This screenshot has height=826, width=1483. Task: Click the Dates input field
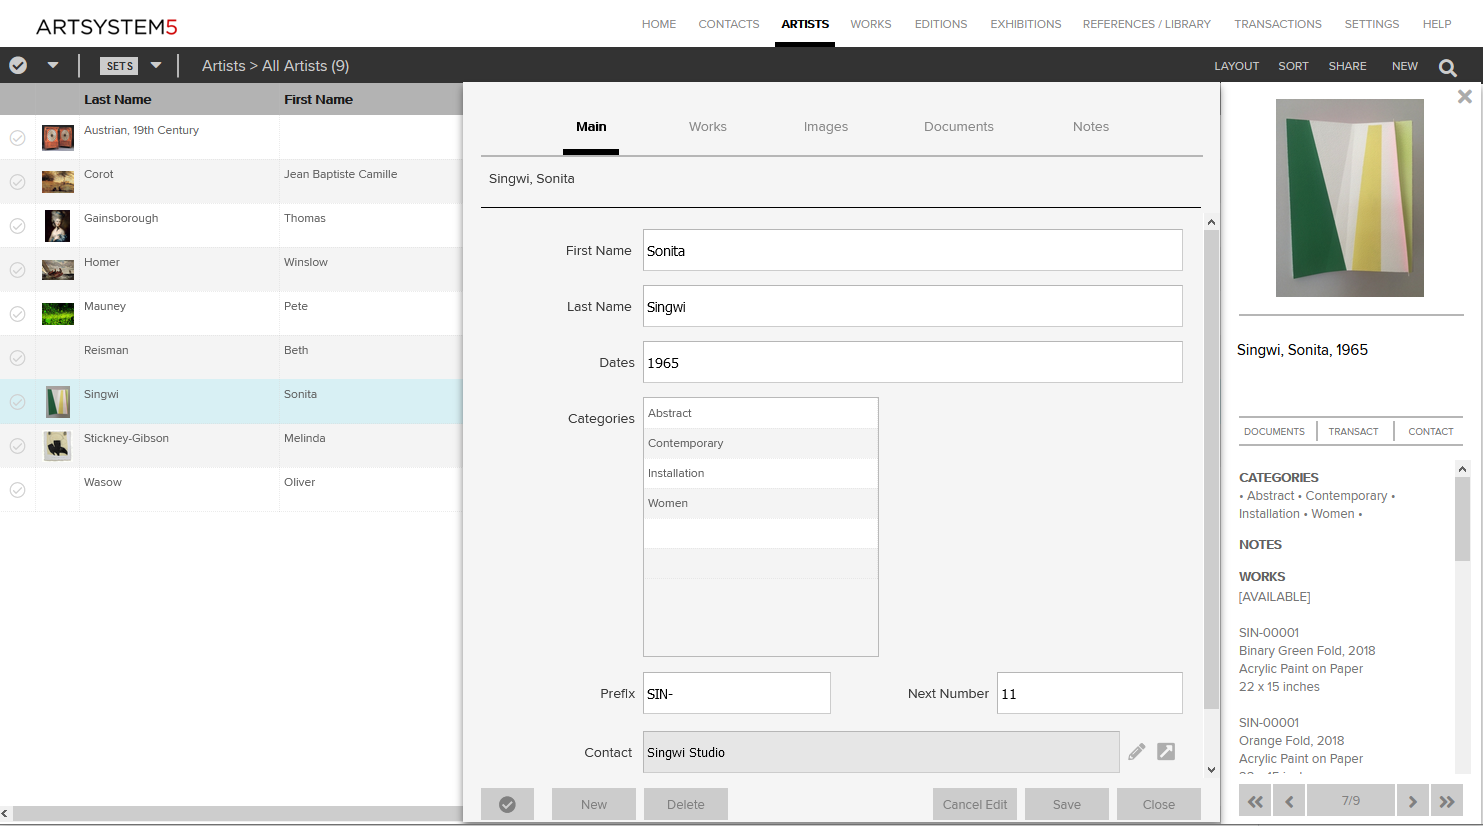click(912, 363)
